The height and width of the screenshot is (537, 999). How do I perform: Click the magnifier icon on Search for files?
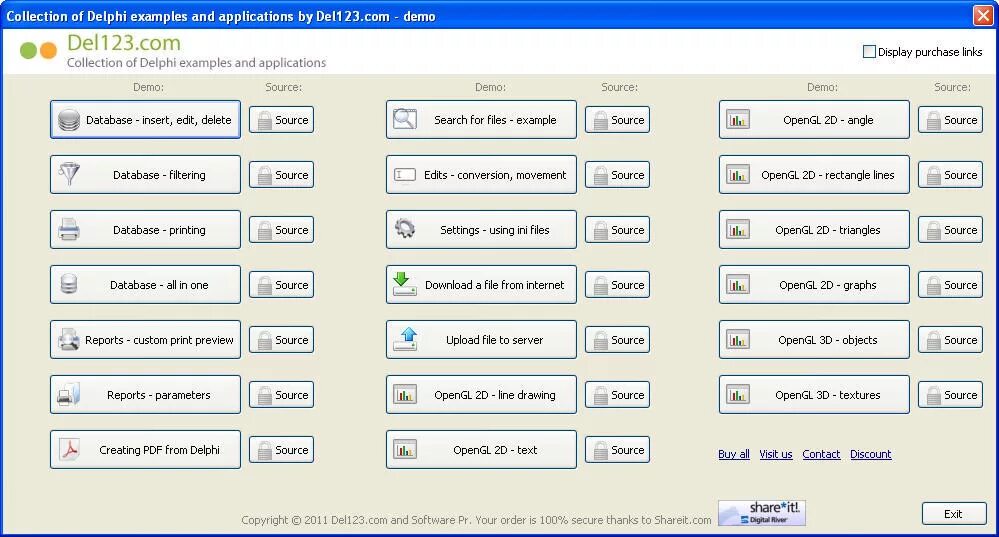point(405,119)
